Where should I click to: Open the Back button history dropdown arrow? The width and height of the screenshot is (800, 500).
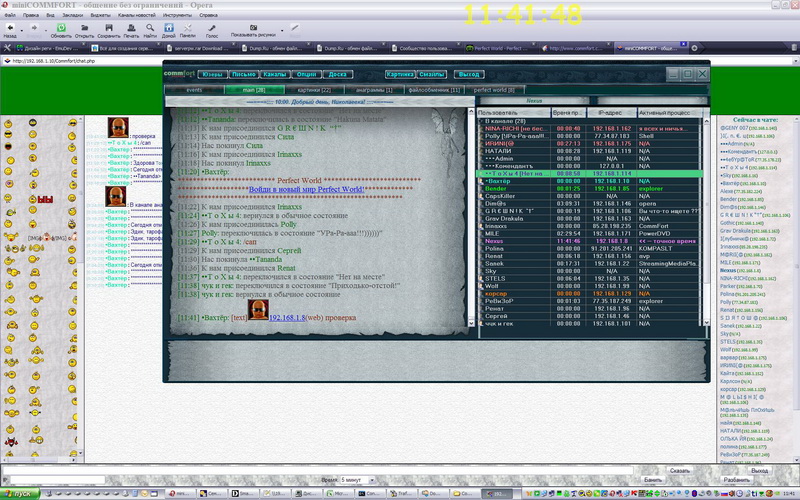[22, 31]
